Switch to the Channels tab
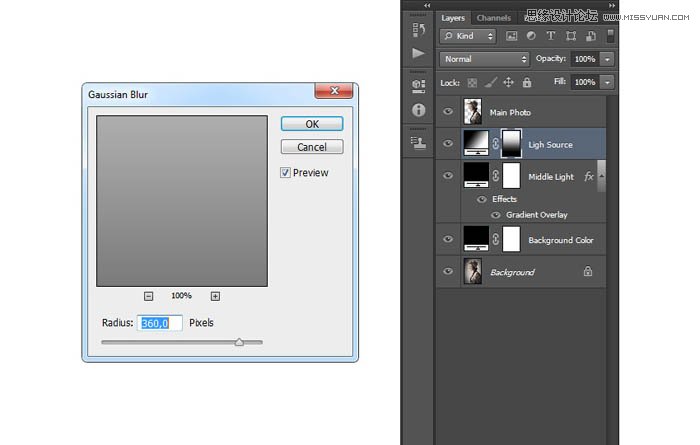 [x=493, y=17]
